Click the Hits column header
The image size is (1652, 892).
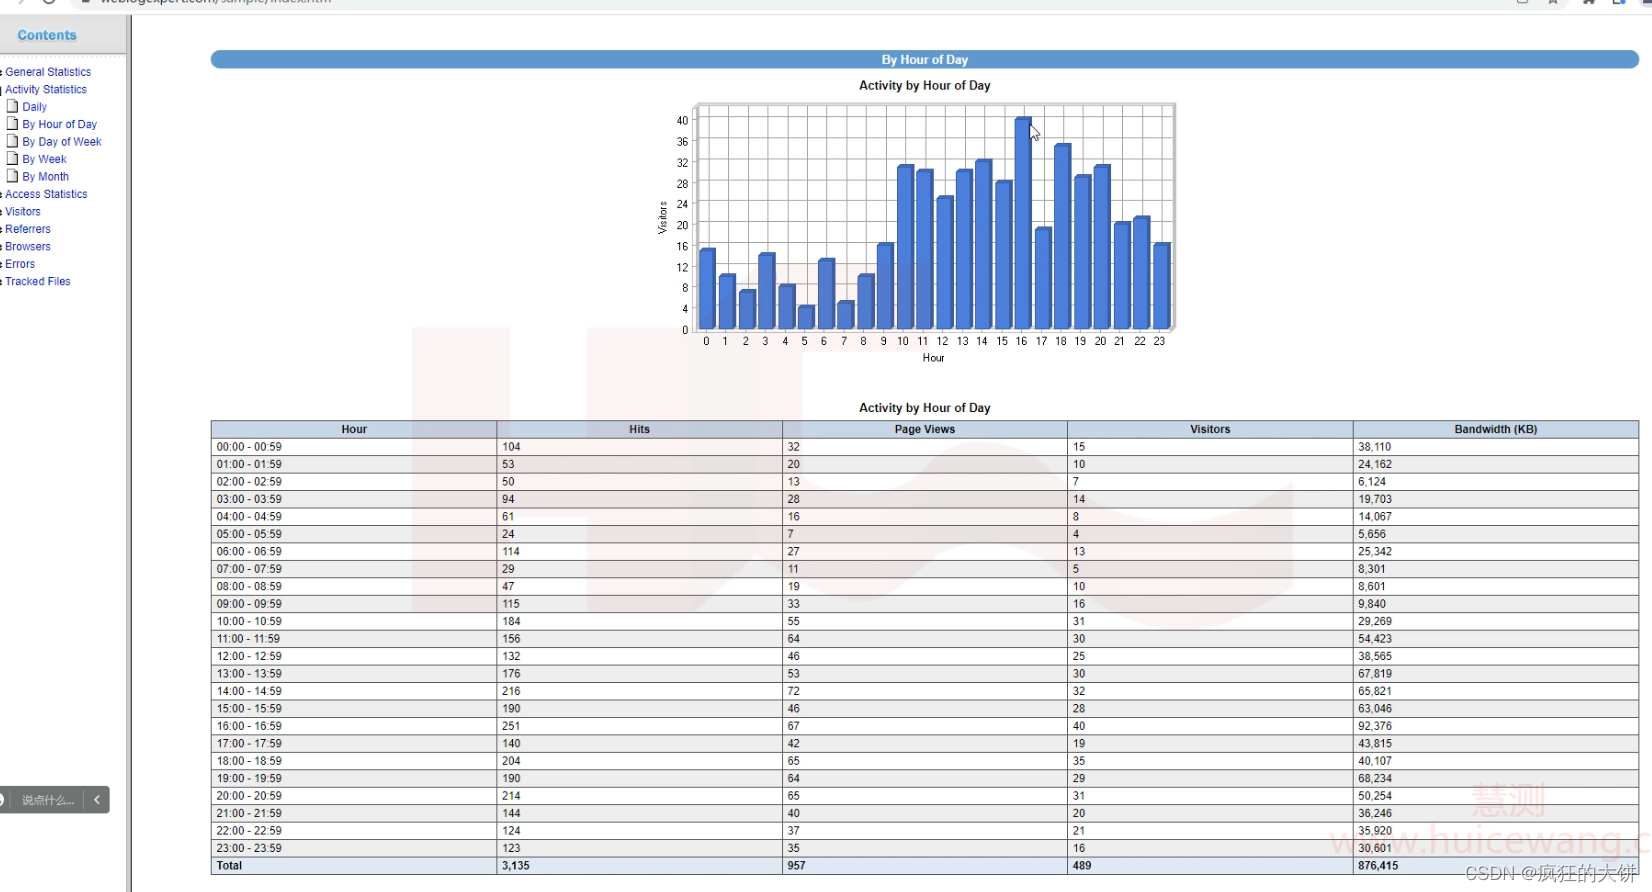[640, 430]
